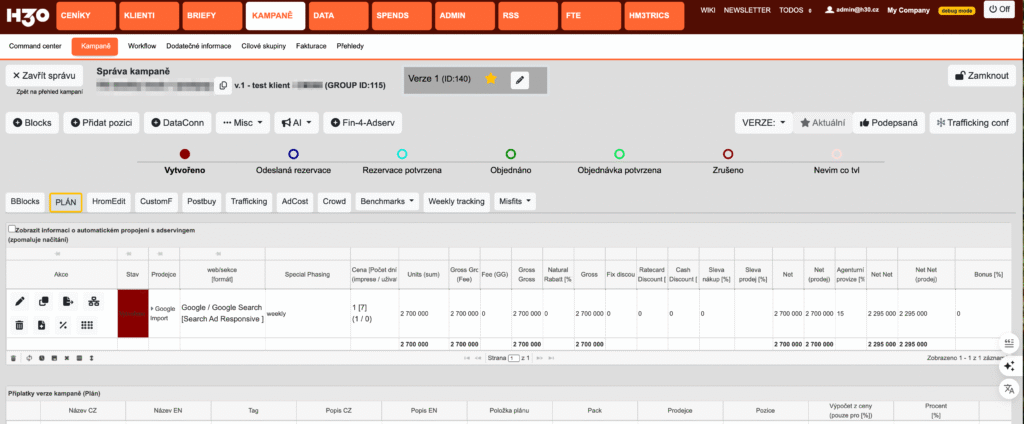Click the pencil edit icon in the Akce column
Screen dimensions: 1024x424
20,302
